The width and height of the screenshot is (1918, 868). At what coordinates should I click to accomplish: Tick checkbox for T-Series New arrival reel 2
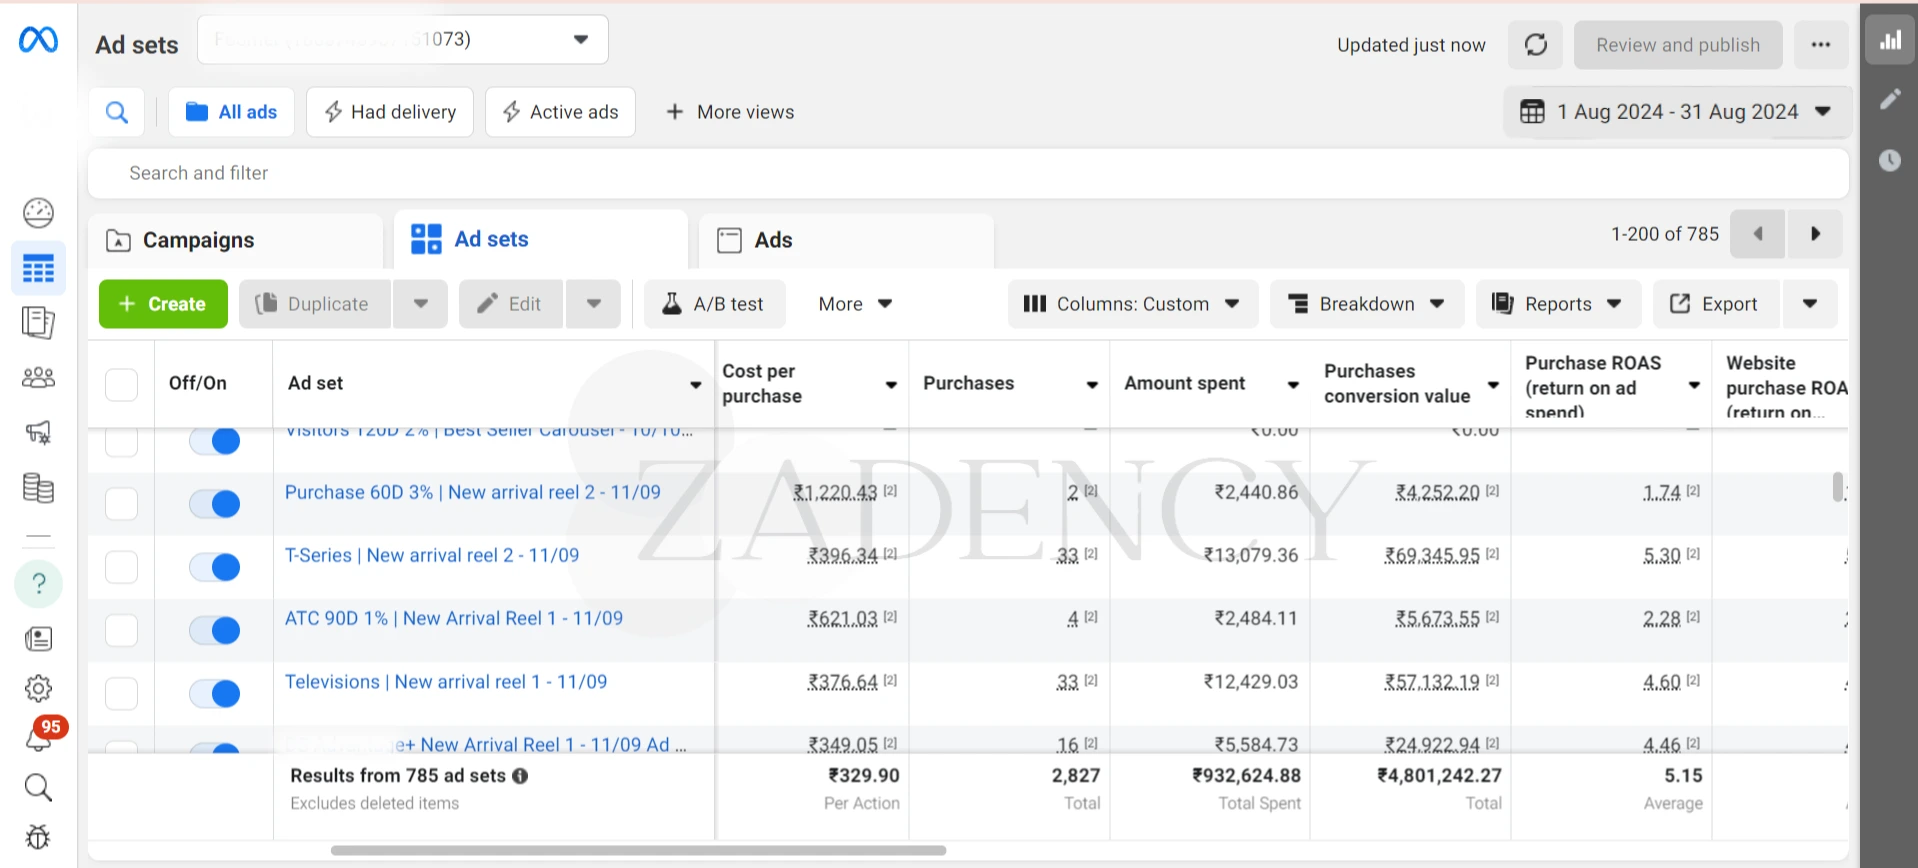point(121,567)
